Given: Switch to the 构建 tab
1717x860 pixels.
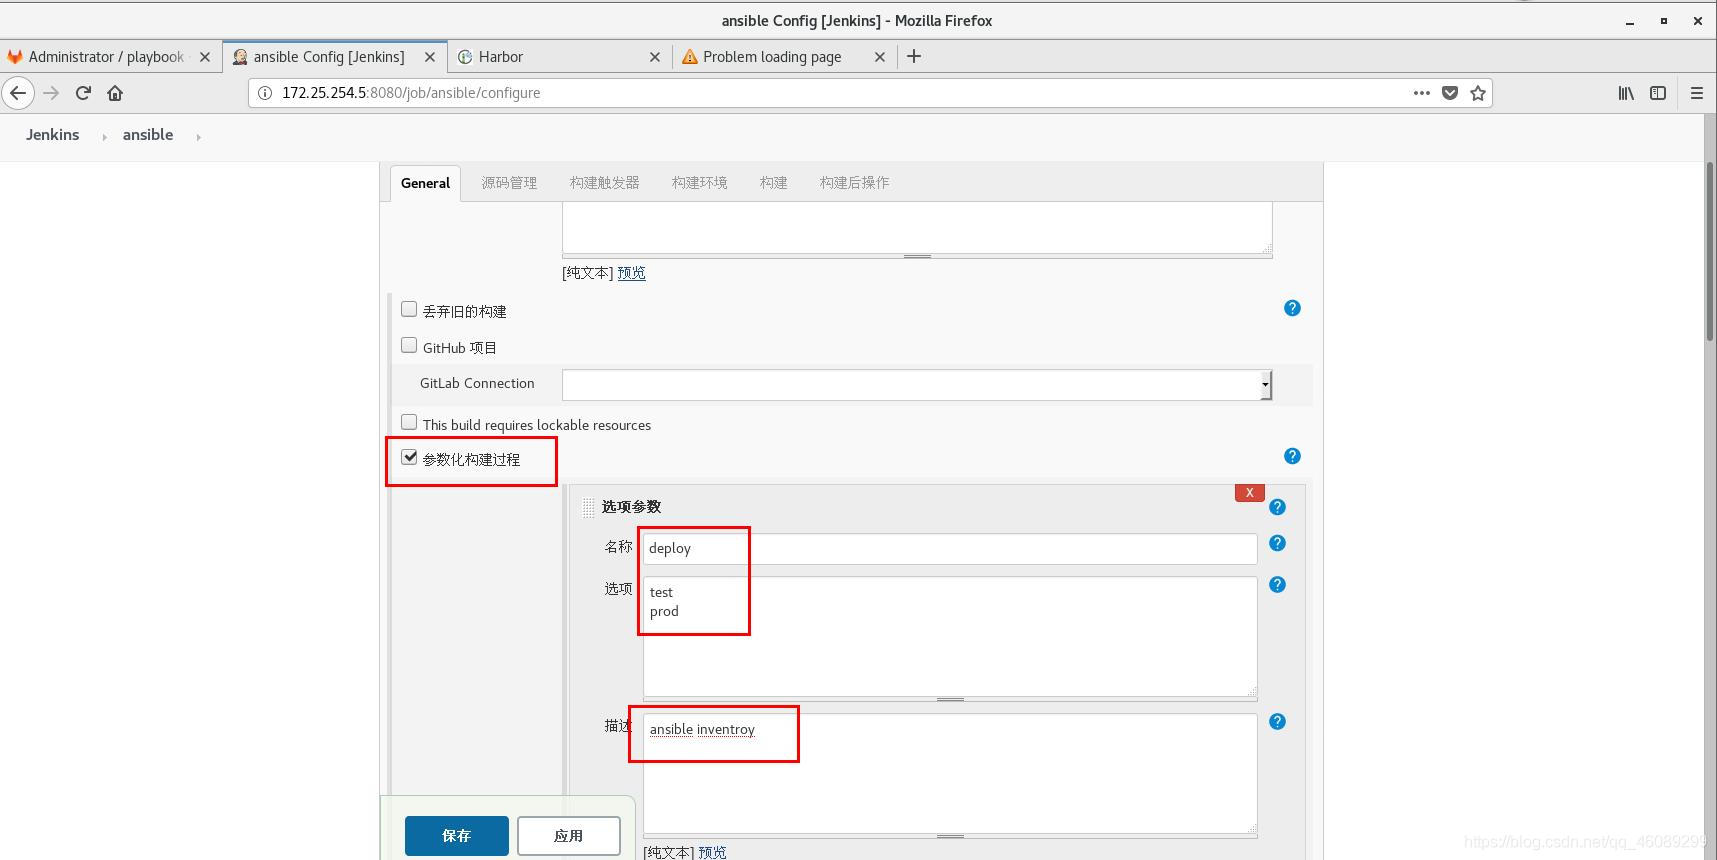Looking at the screenshot, I should (773, 183).
